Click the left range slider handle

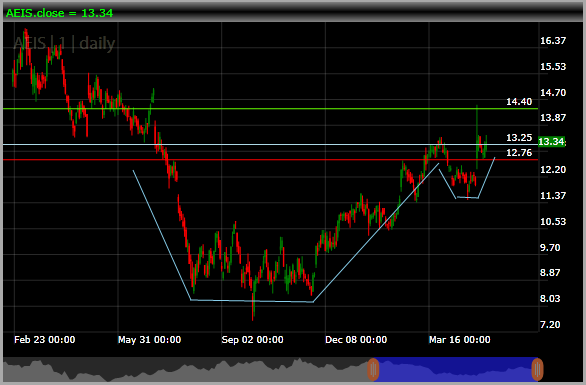tap(373, 369)
